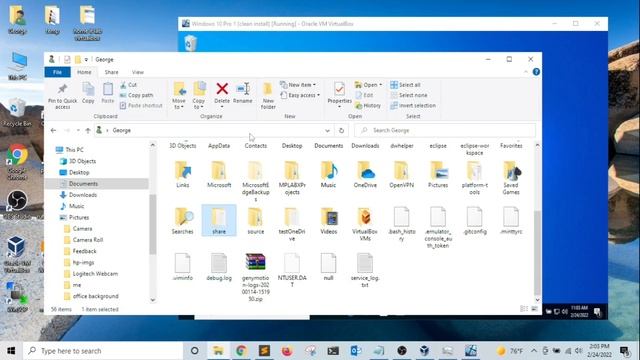Click Paste shortcut in the ribbon
Image resolution: width=640 pixels, height=360 pixels.
pos(141,105)
